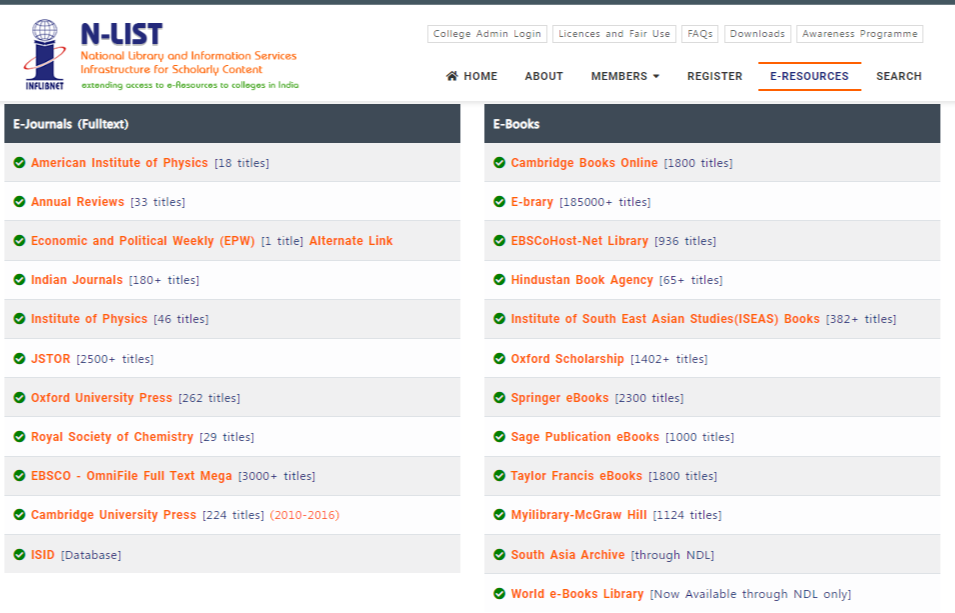Open Annual Reviews link
Image resolution: width=955 pixels, height=613 pixels.
[77, 202]
